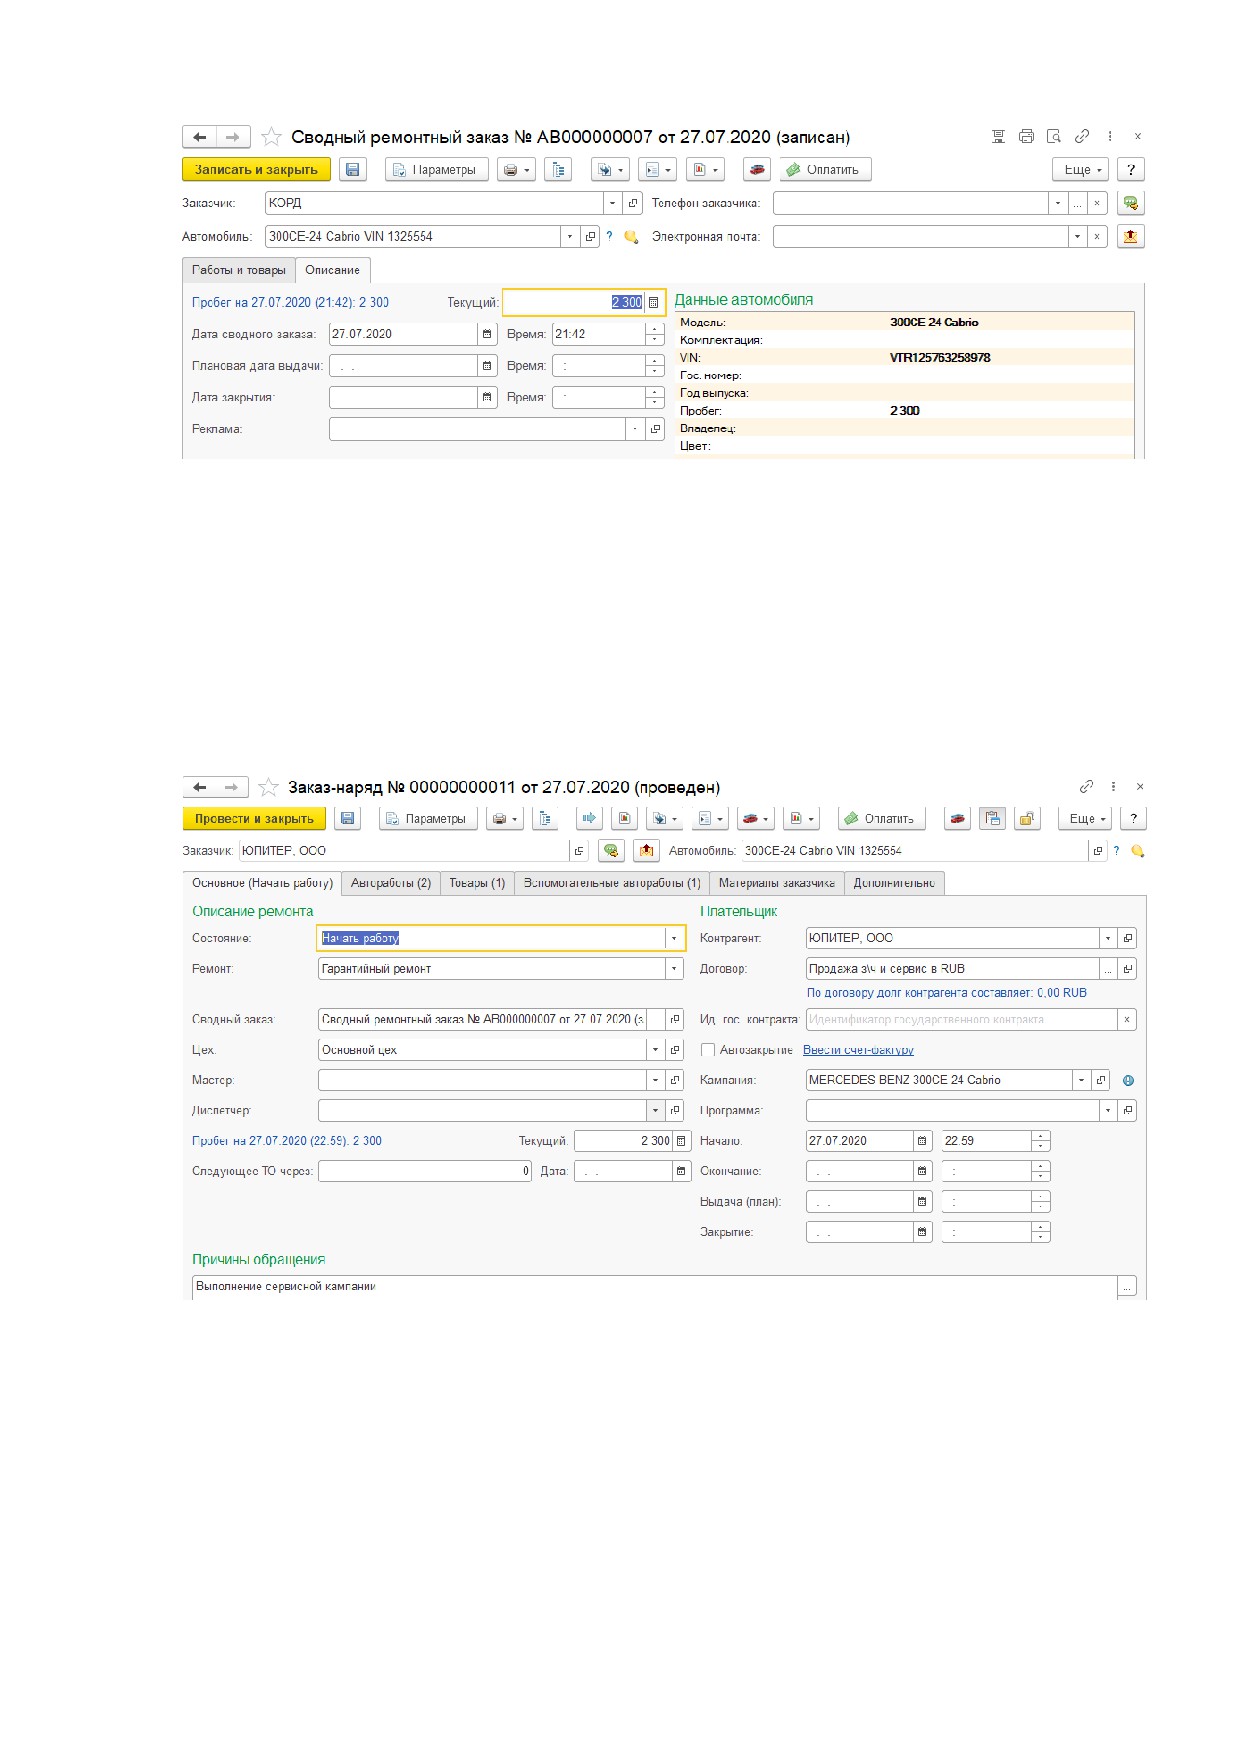The height and width of the screenshot is (1752, 1239).
Task: Expand the Мастер dropdown
Action: pyautogui.click(x=655, y=1081)
